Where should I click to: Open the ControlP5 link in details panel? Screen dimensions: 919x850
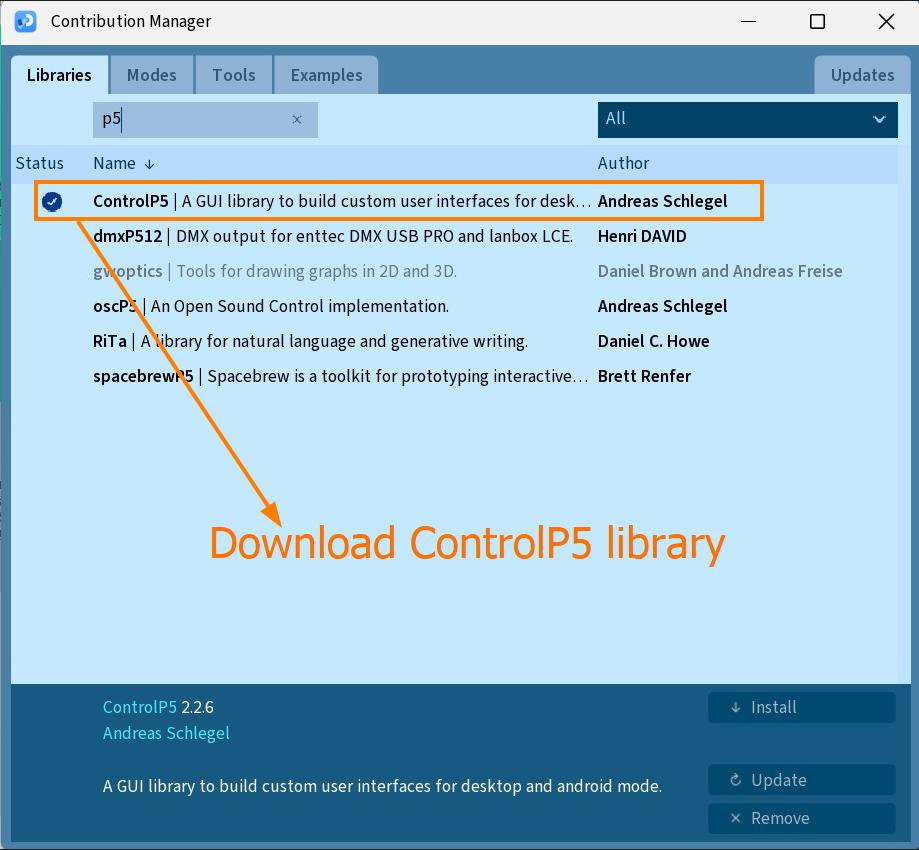(x=139, y=707)
